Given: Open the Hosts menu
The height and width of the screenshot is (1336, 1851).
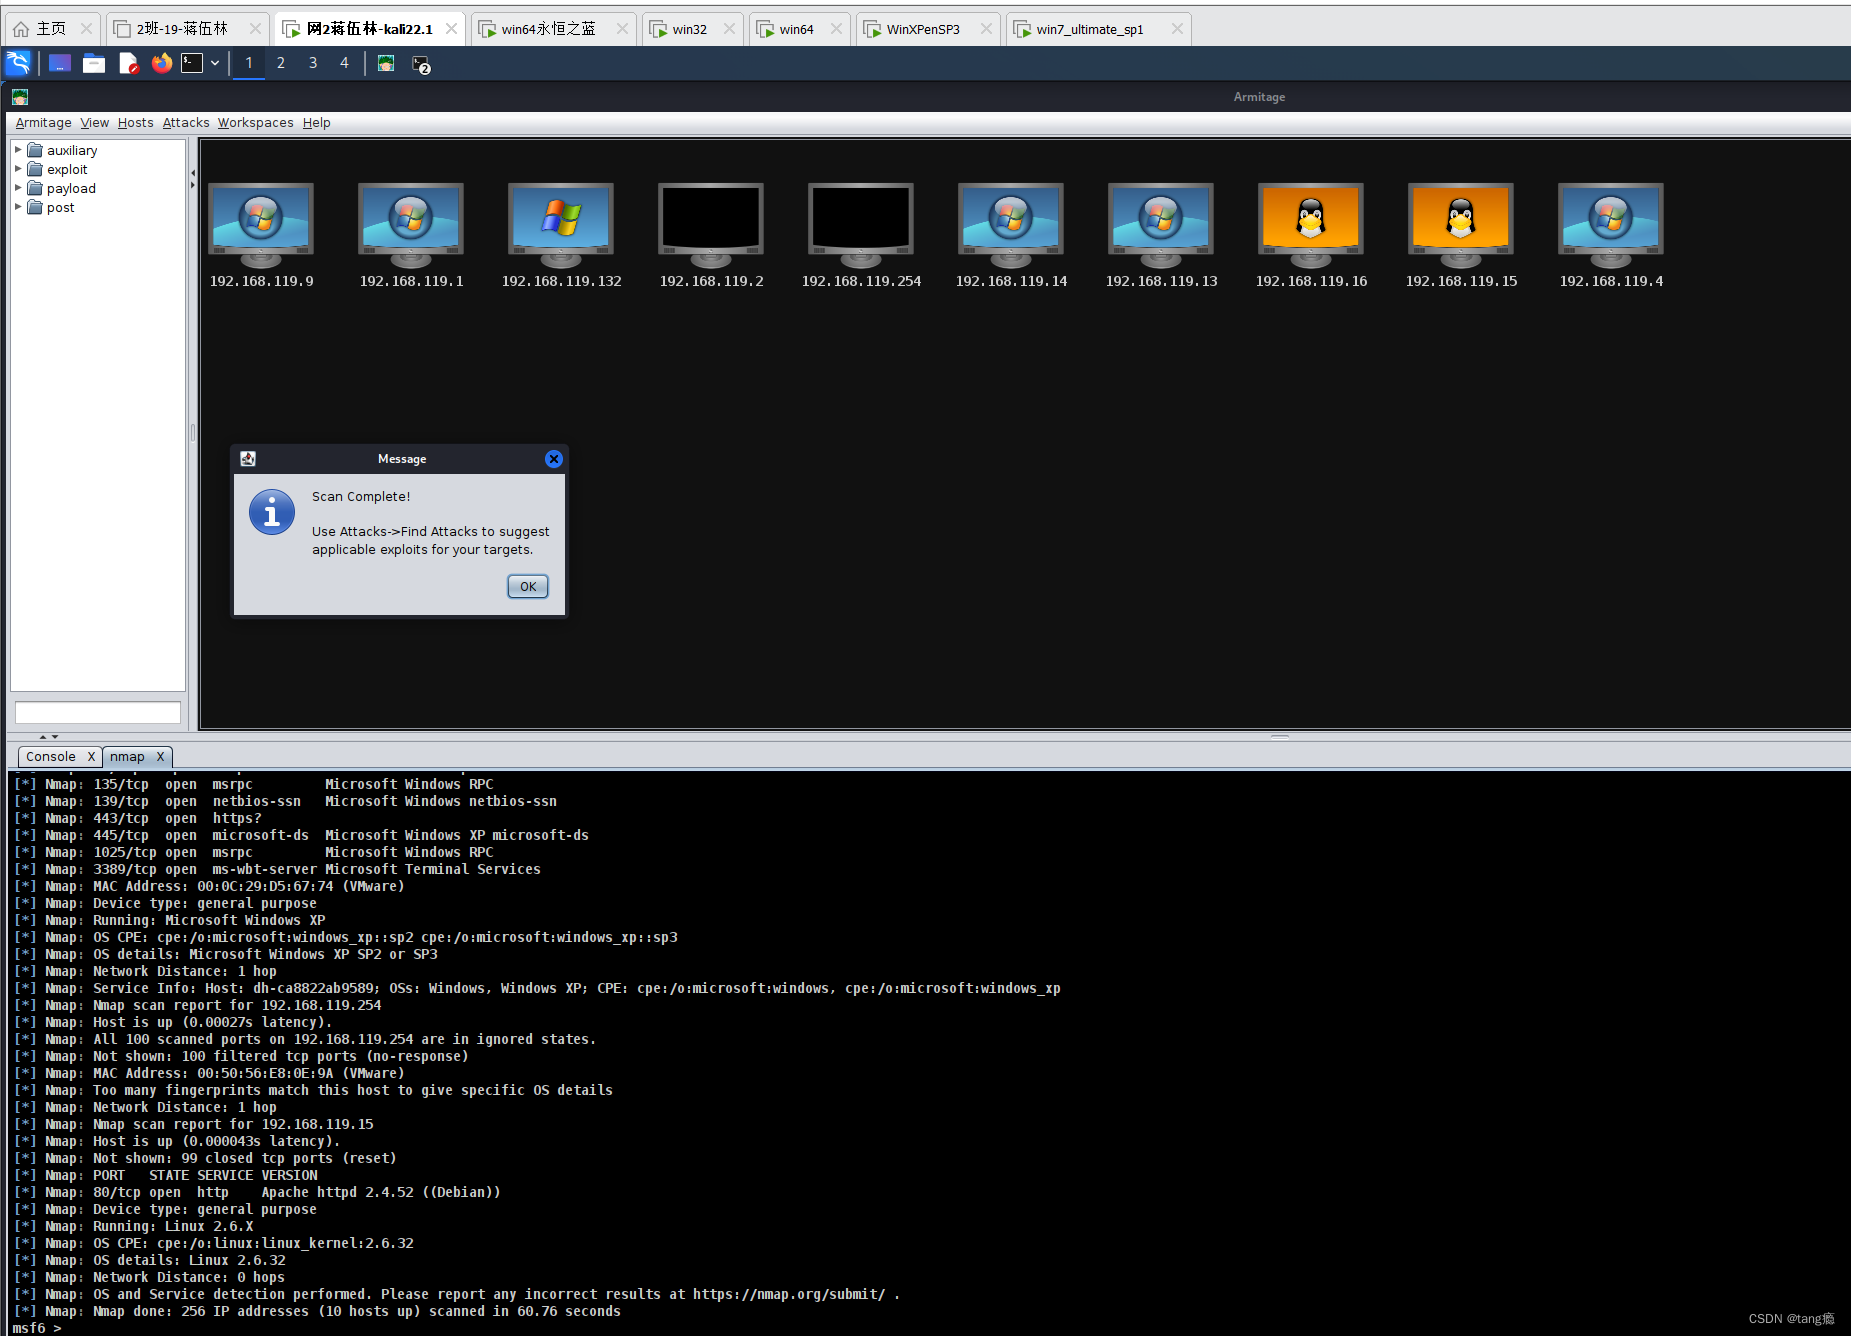Looking at the screenshot, I should coord(136,123).
